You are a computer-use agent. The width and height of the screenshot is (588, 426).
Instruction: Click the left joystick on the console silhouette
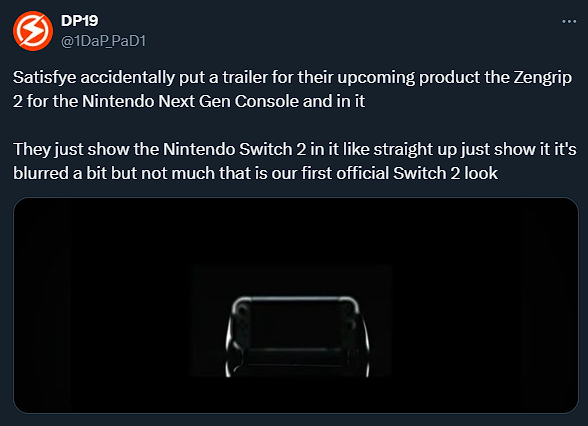click(241, 310)
